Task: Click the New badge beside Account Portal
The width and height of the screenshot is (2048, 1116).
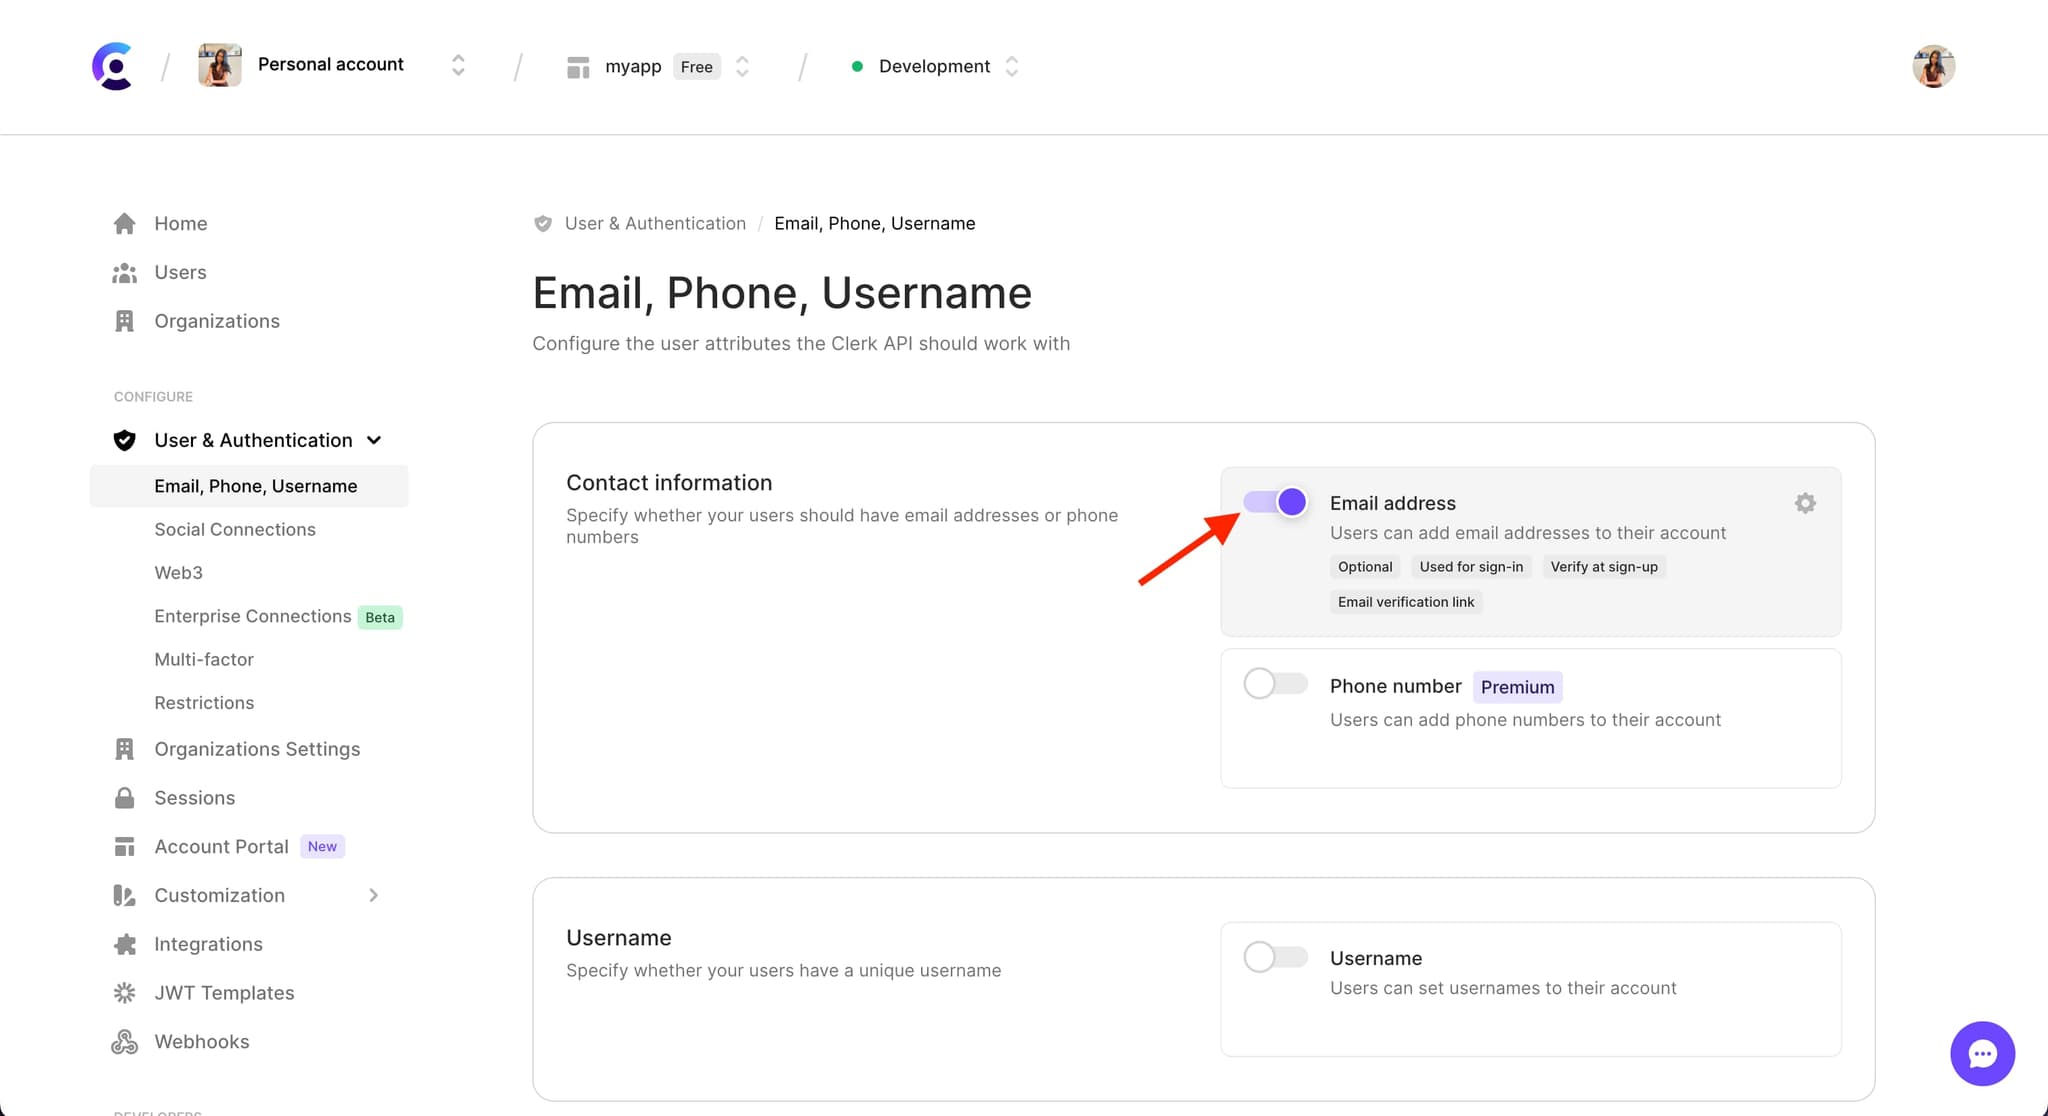Action: tap(322, 846)
